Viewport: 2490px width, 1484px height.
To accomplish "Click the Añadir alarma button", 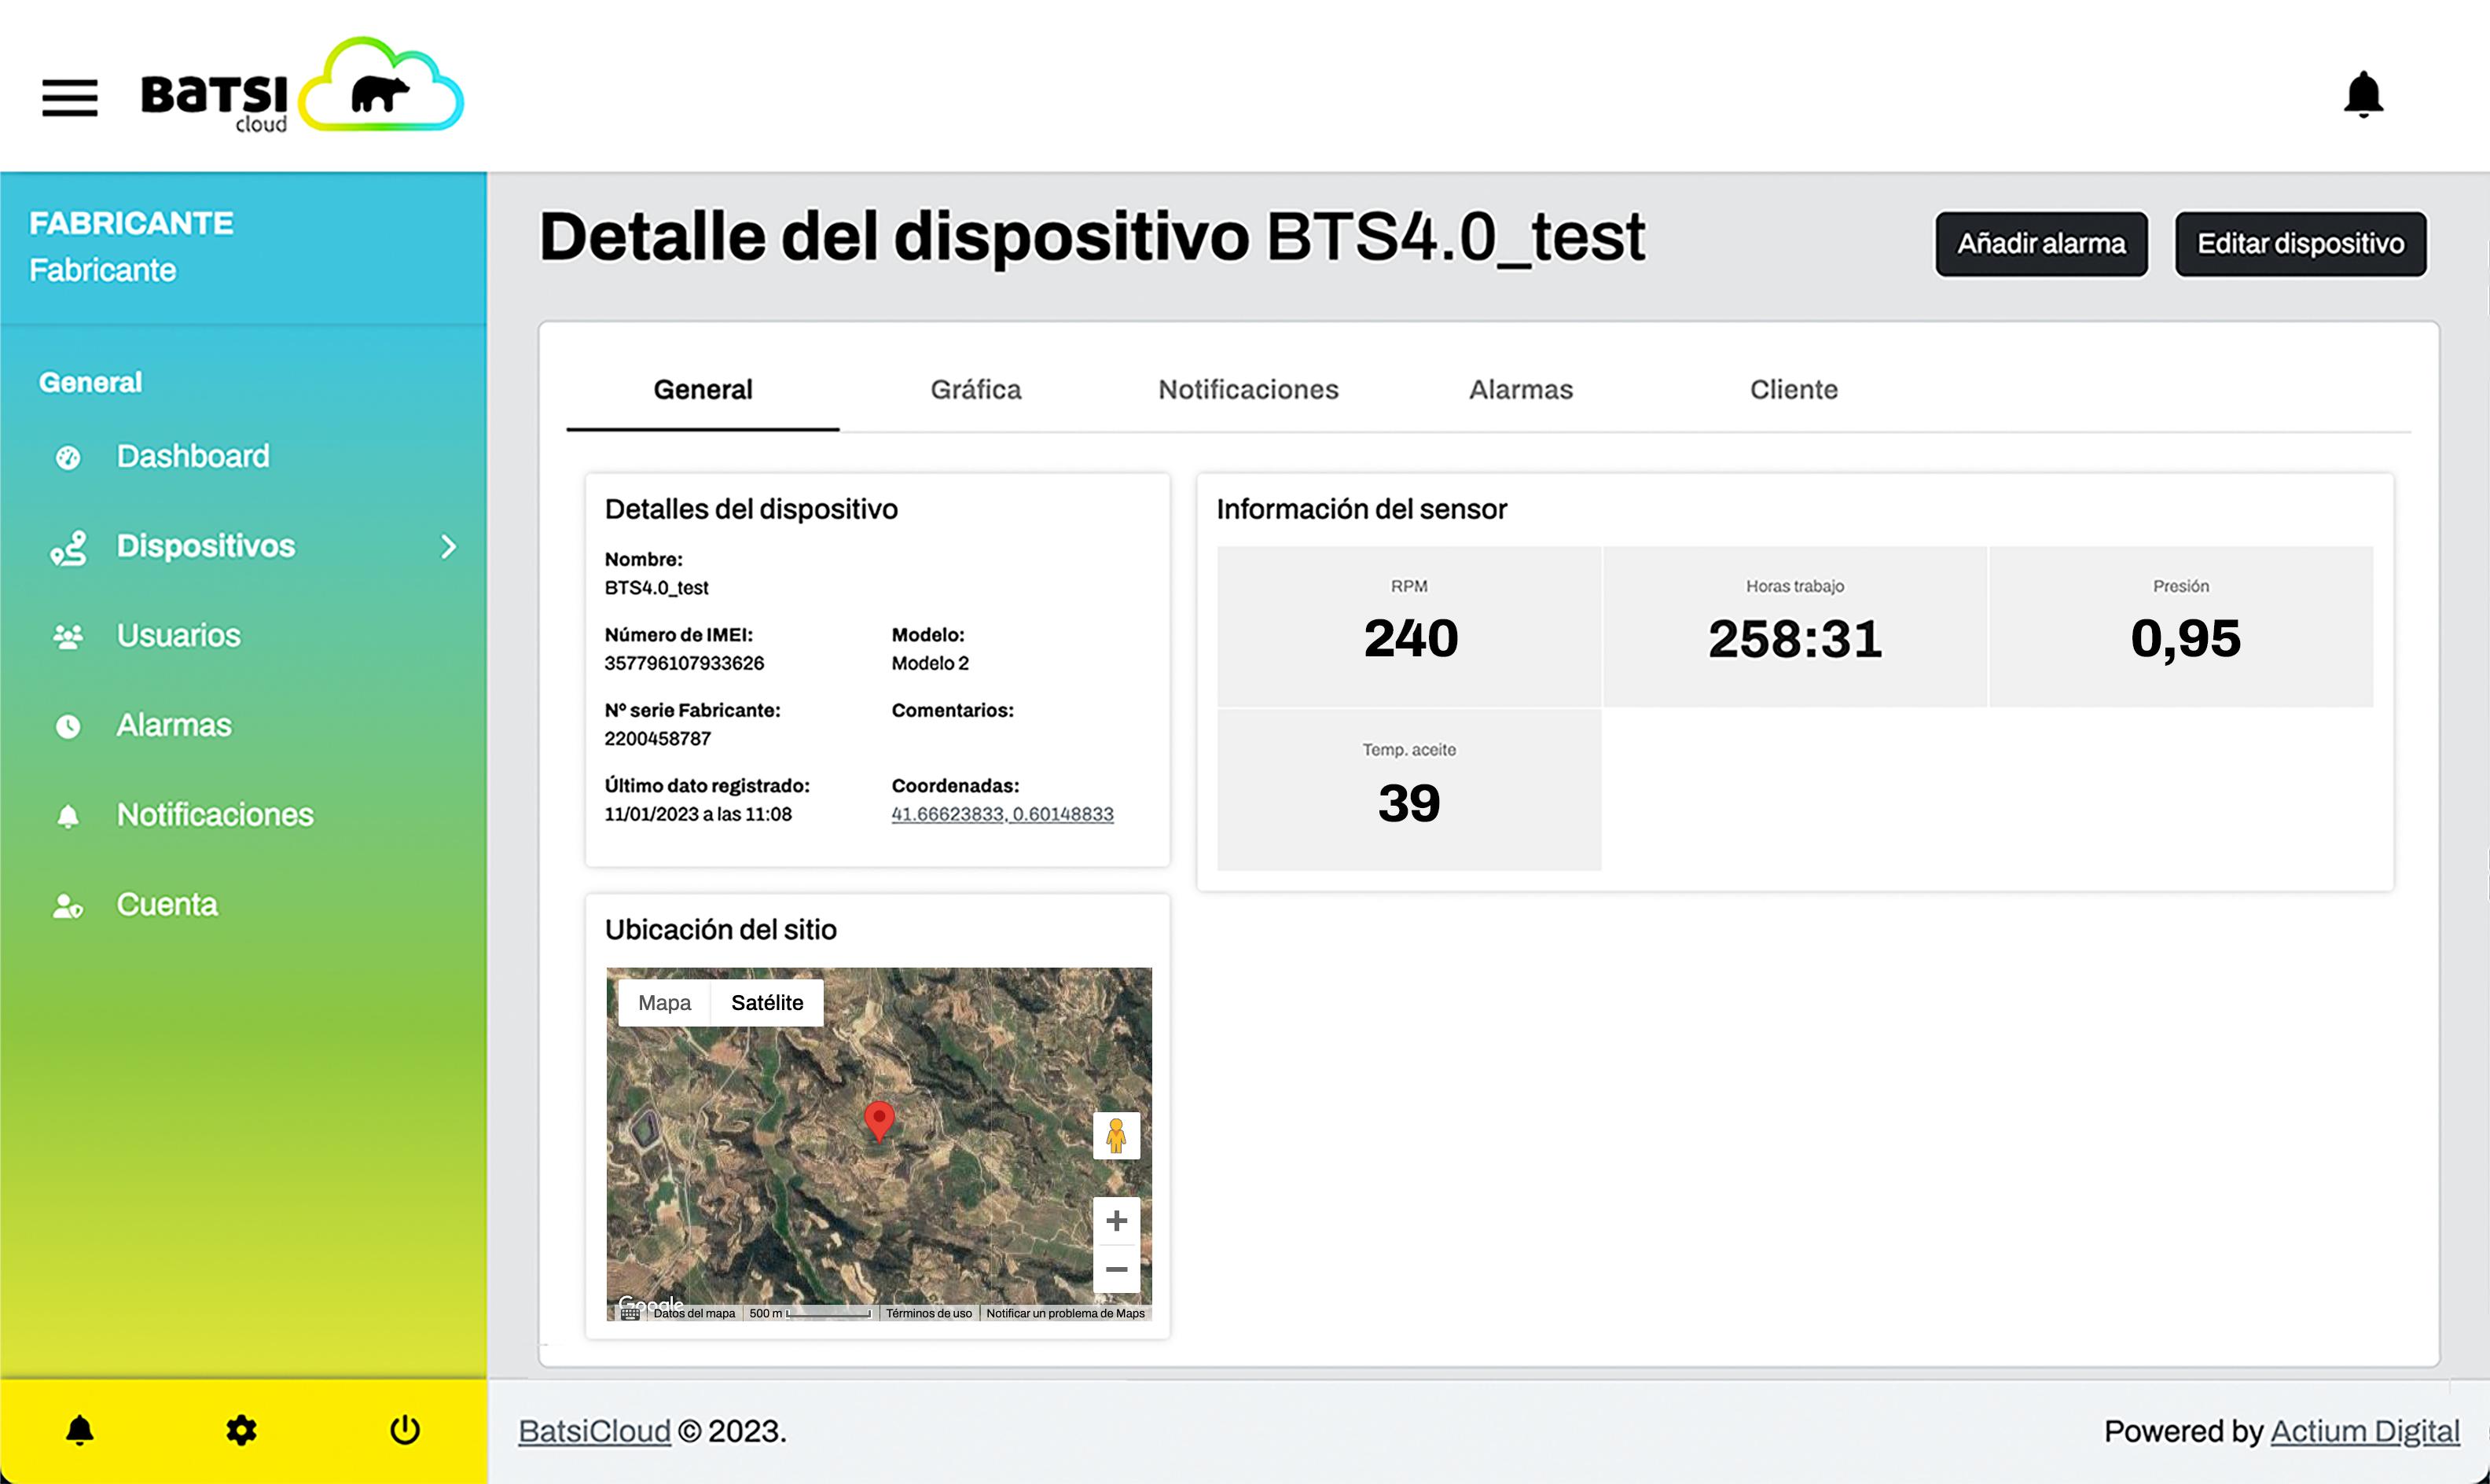I will 2040,244.
